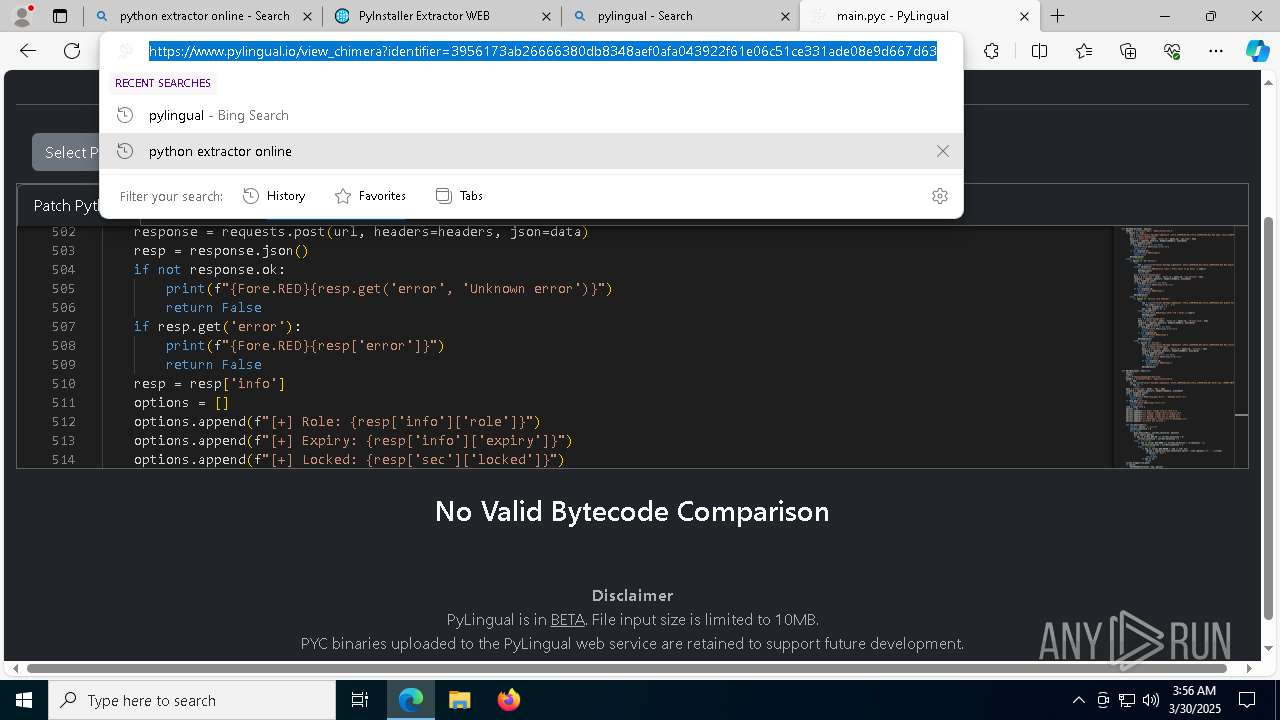Open network settings in system tray
Viewport: 1280px width, 720px height.
[1127, 700]
